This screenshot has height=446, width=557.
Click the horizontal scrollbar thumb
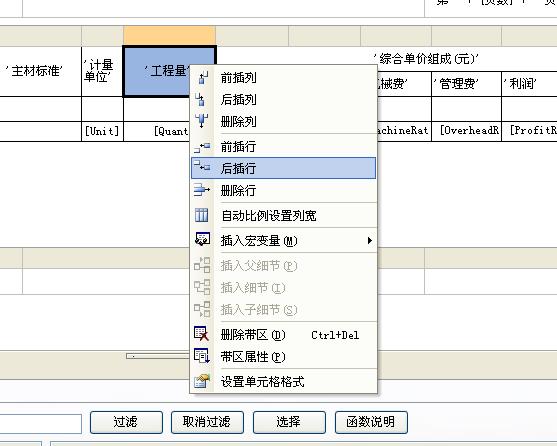[158, 356]
